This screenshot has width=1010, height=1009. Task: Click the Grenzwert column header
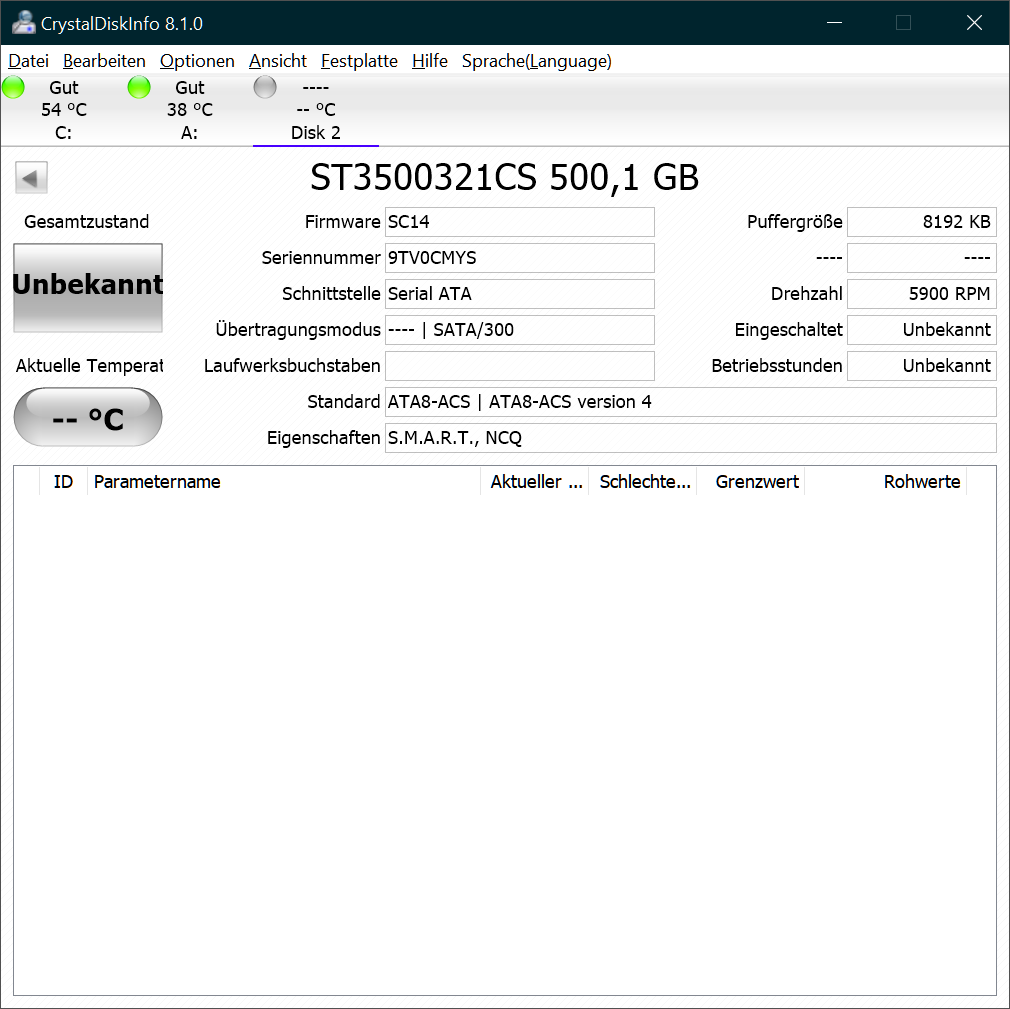pos(751,482)
